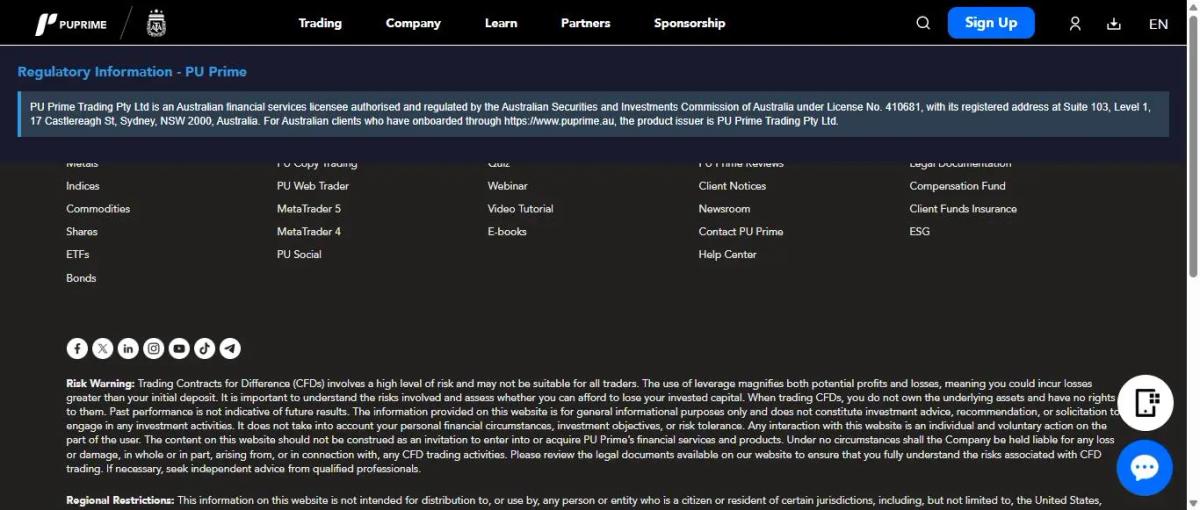Go to the Shares link
Screen dimensions: 1200x510
click(82, 232)
